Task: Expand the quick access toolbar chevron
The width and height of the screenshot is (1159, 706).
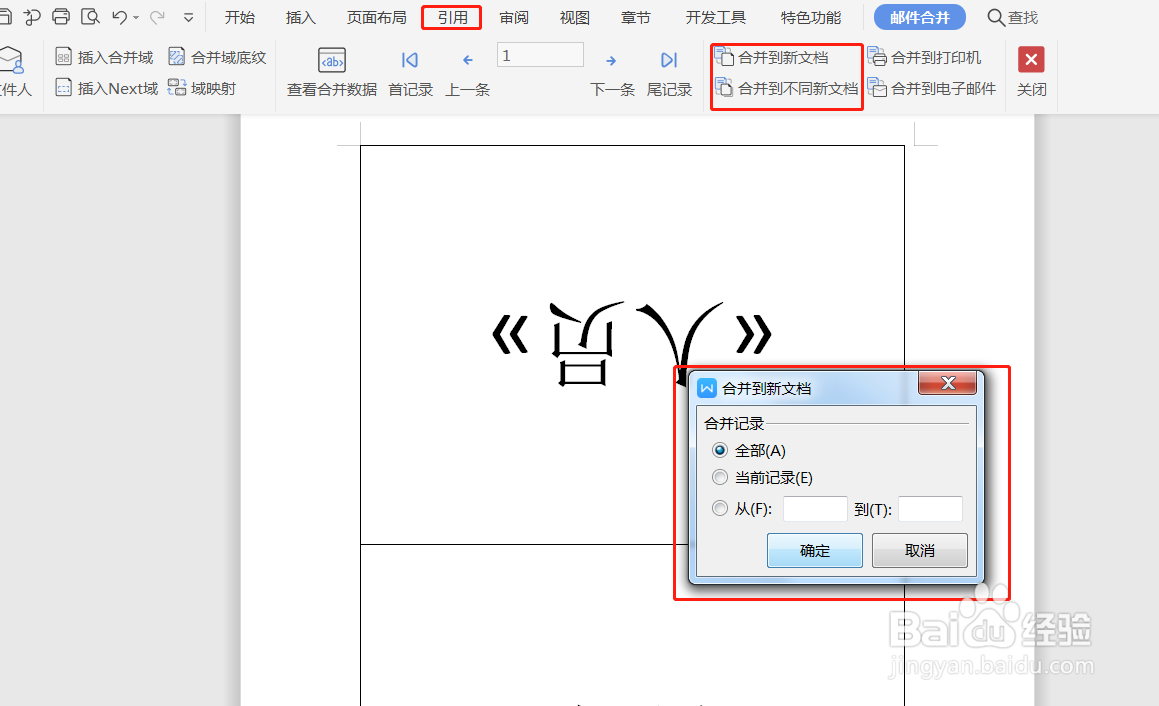Action: (x=190, y=16)
